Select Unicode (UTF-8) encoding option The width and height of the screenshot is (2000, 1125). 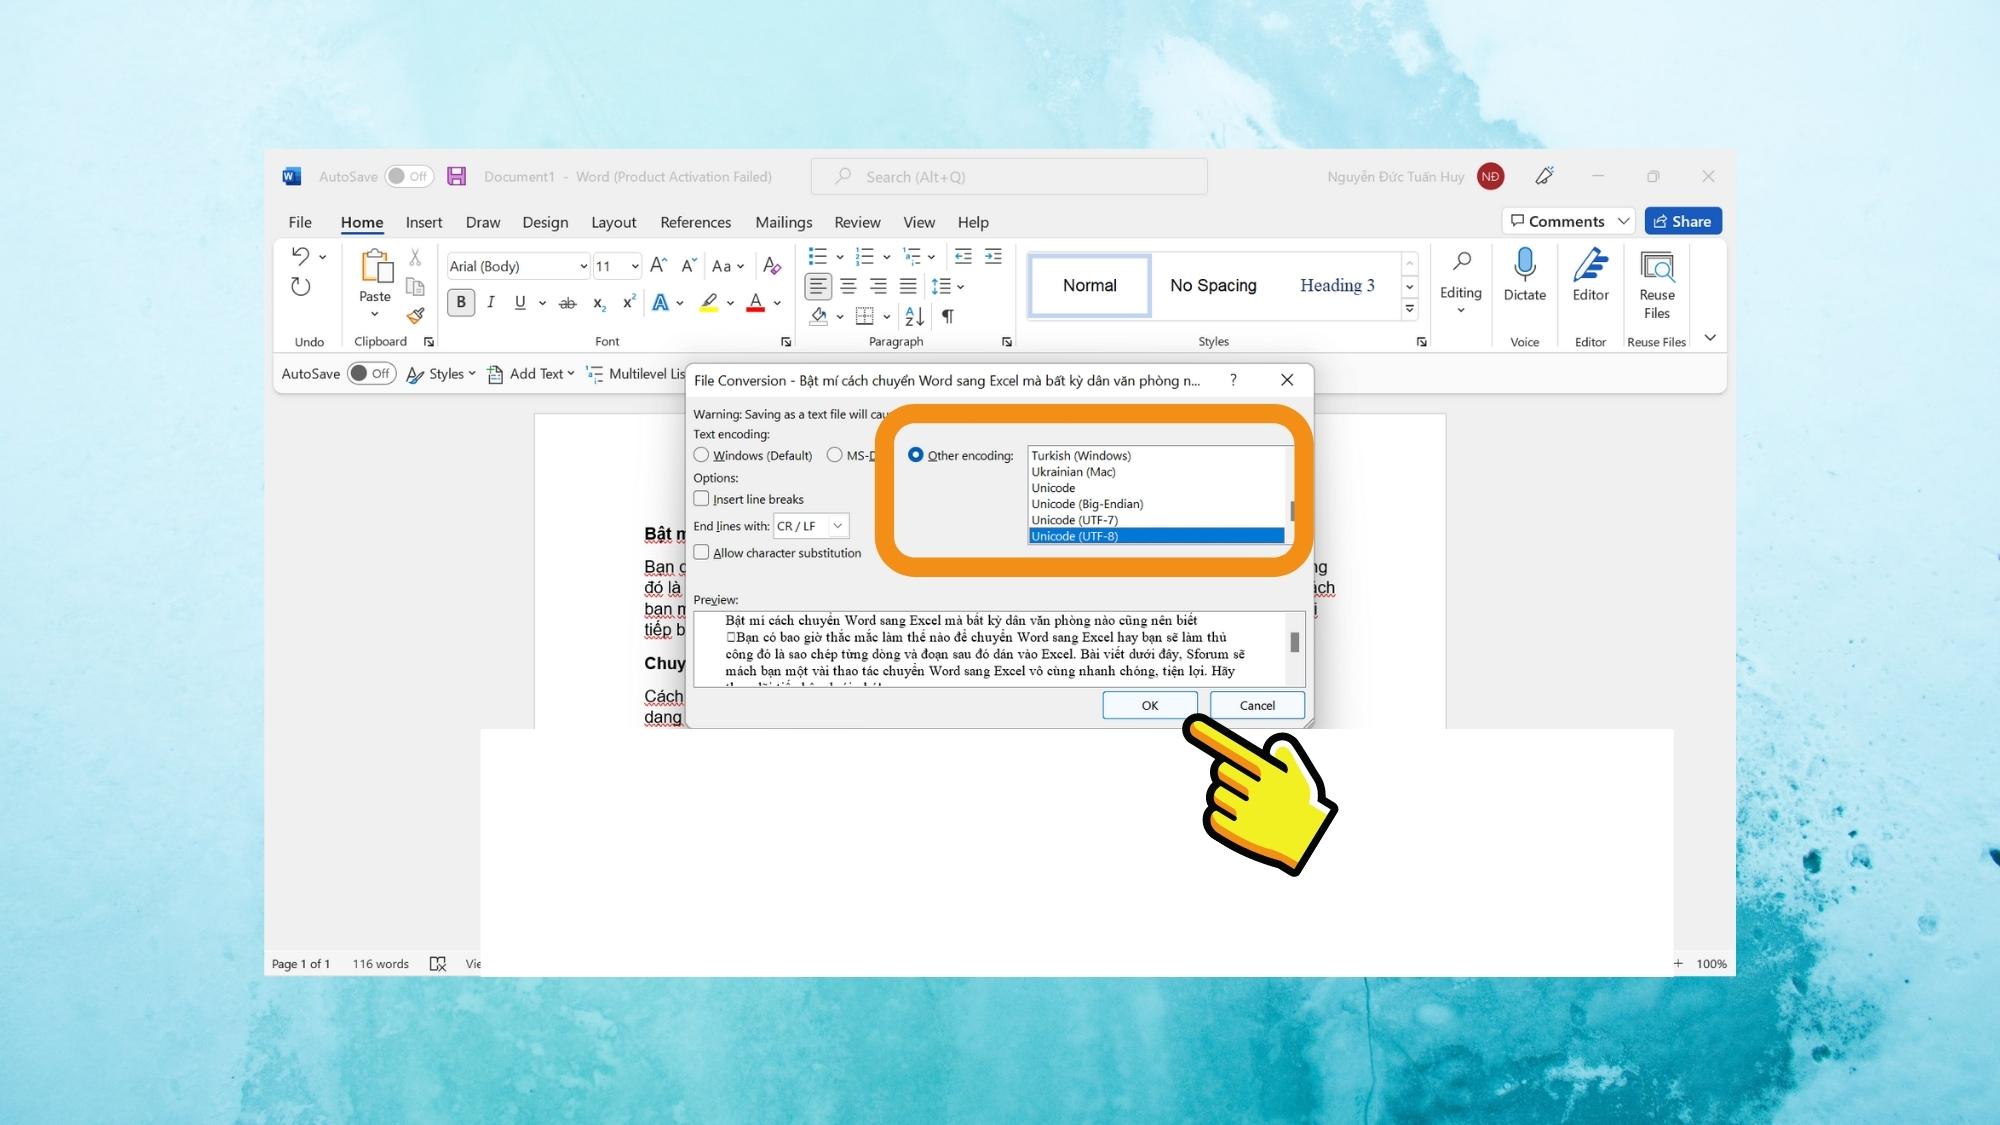click(1154, 536)
